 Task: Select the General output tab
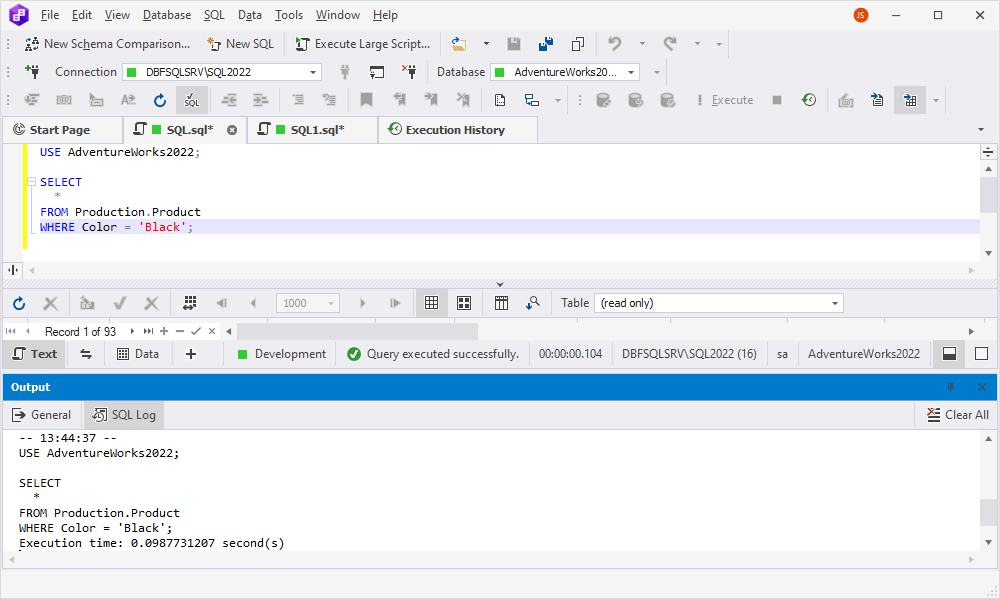coord(42,415)
